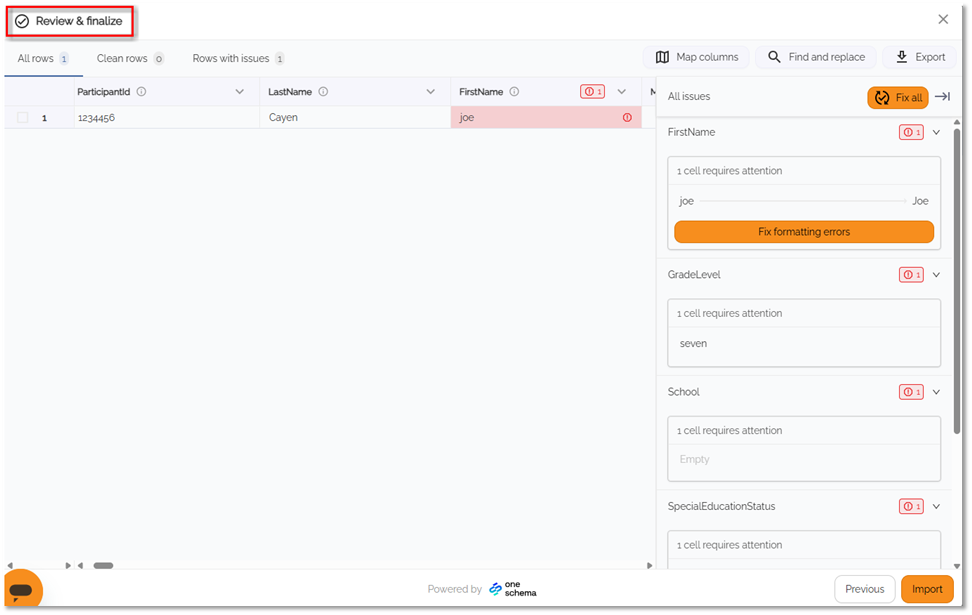Click the horizontal scrollbar below the table
972x615 pixels.
click(103, 565)
